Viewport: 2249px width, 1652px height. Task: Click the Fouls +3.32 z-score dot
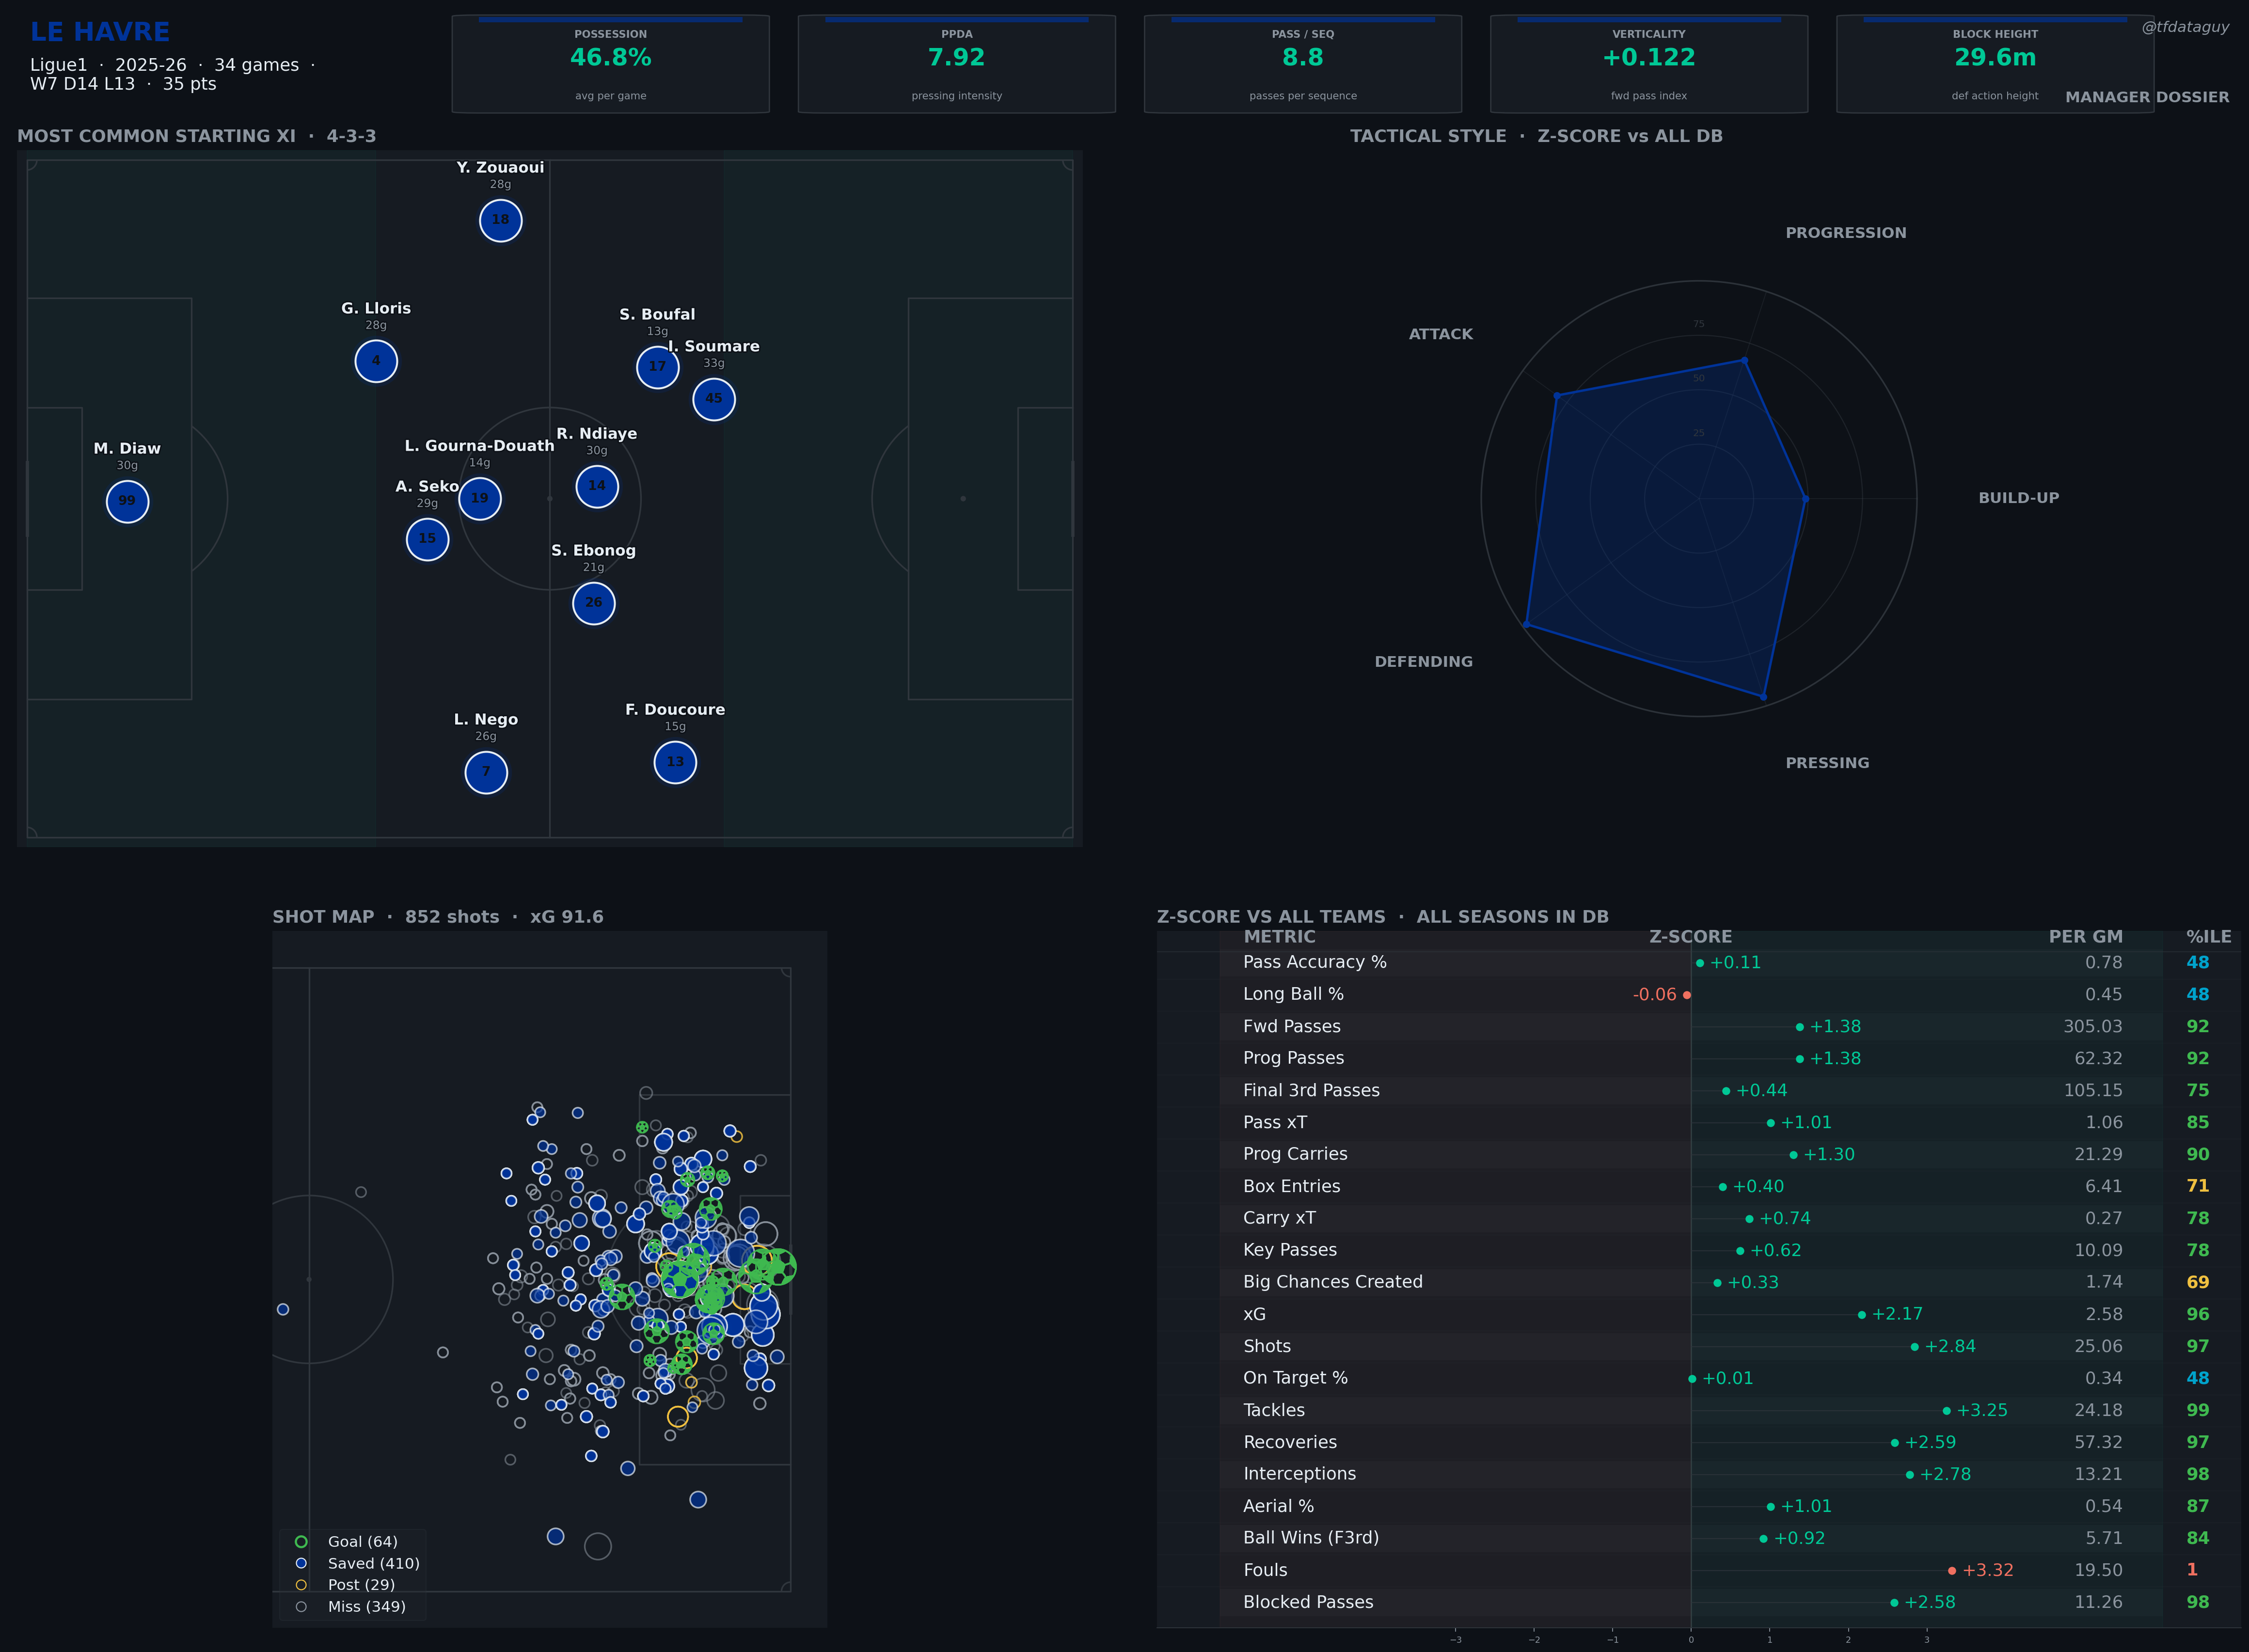coord(1951,1570)
